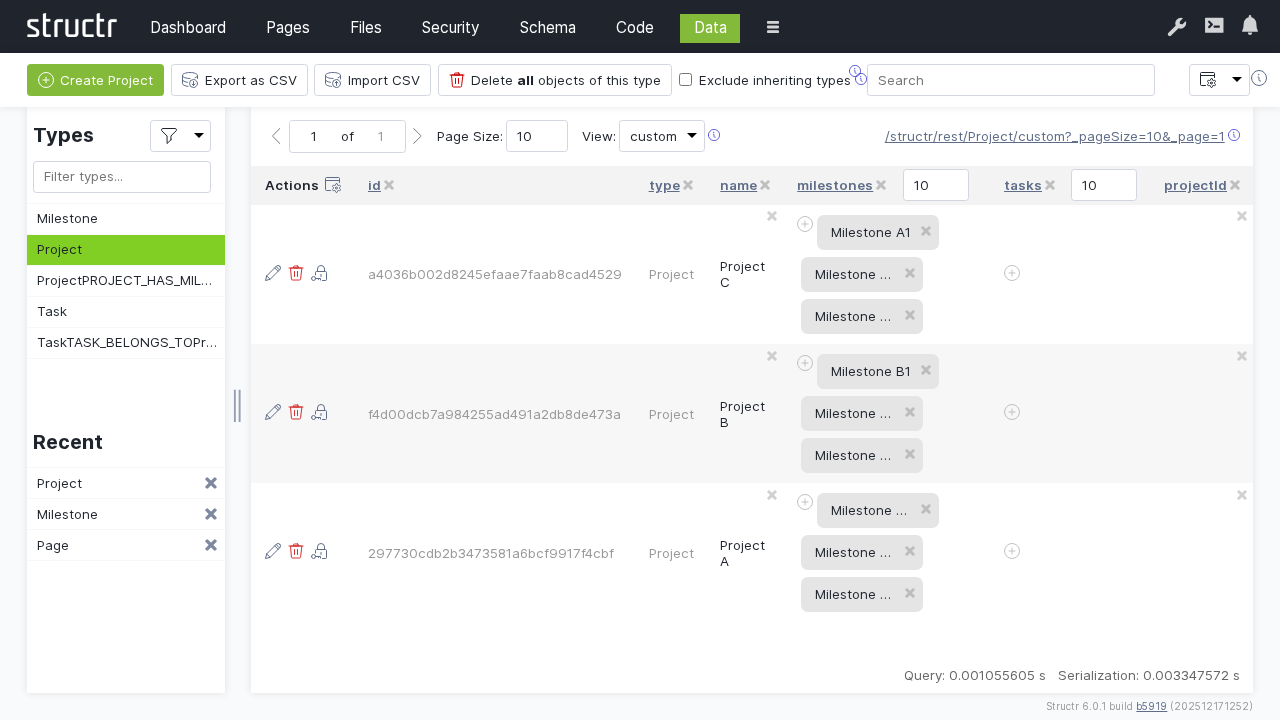Enable Exclude inheriting types checkbox
Screen dimensions: 1280x720
point(685,80)
